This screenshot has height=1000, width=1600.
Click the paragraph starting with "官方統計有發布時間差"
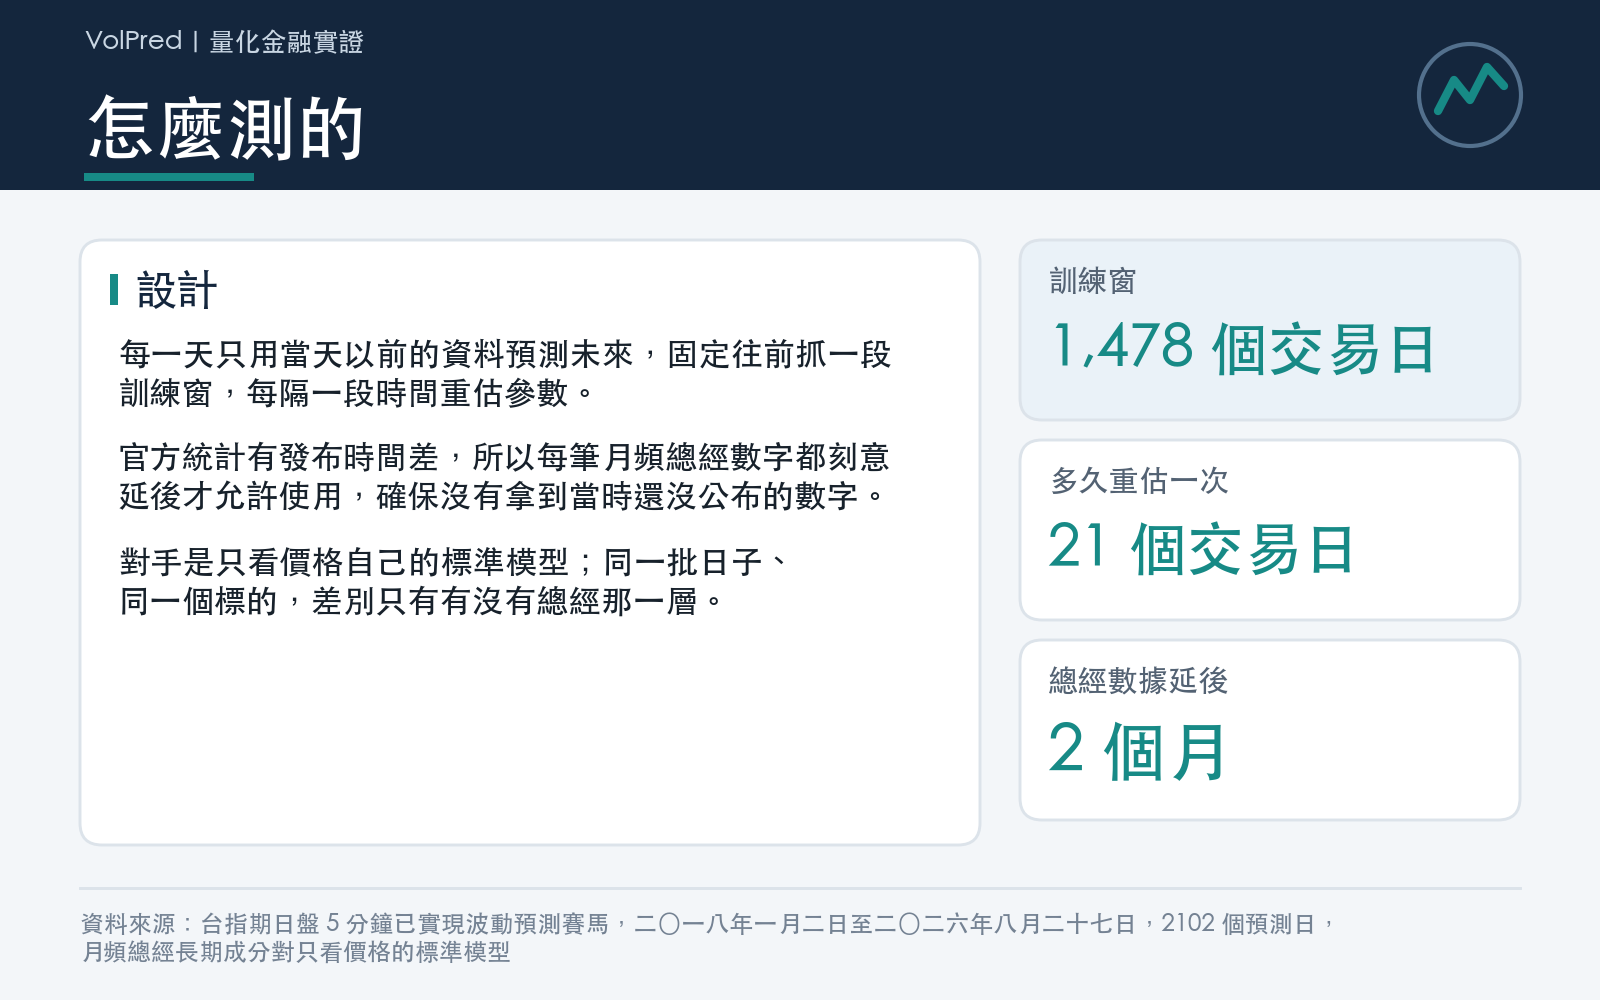(x=505, y=477)
